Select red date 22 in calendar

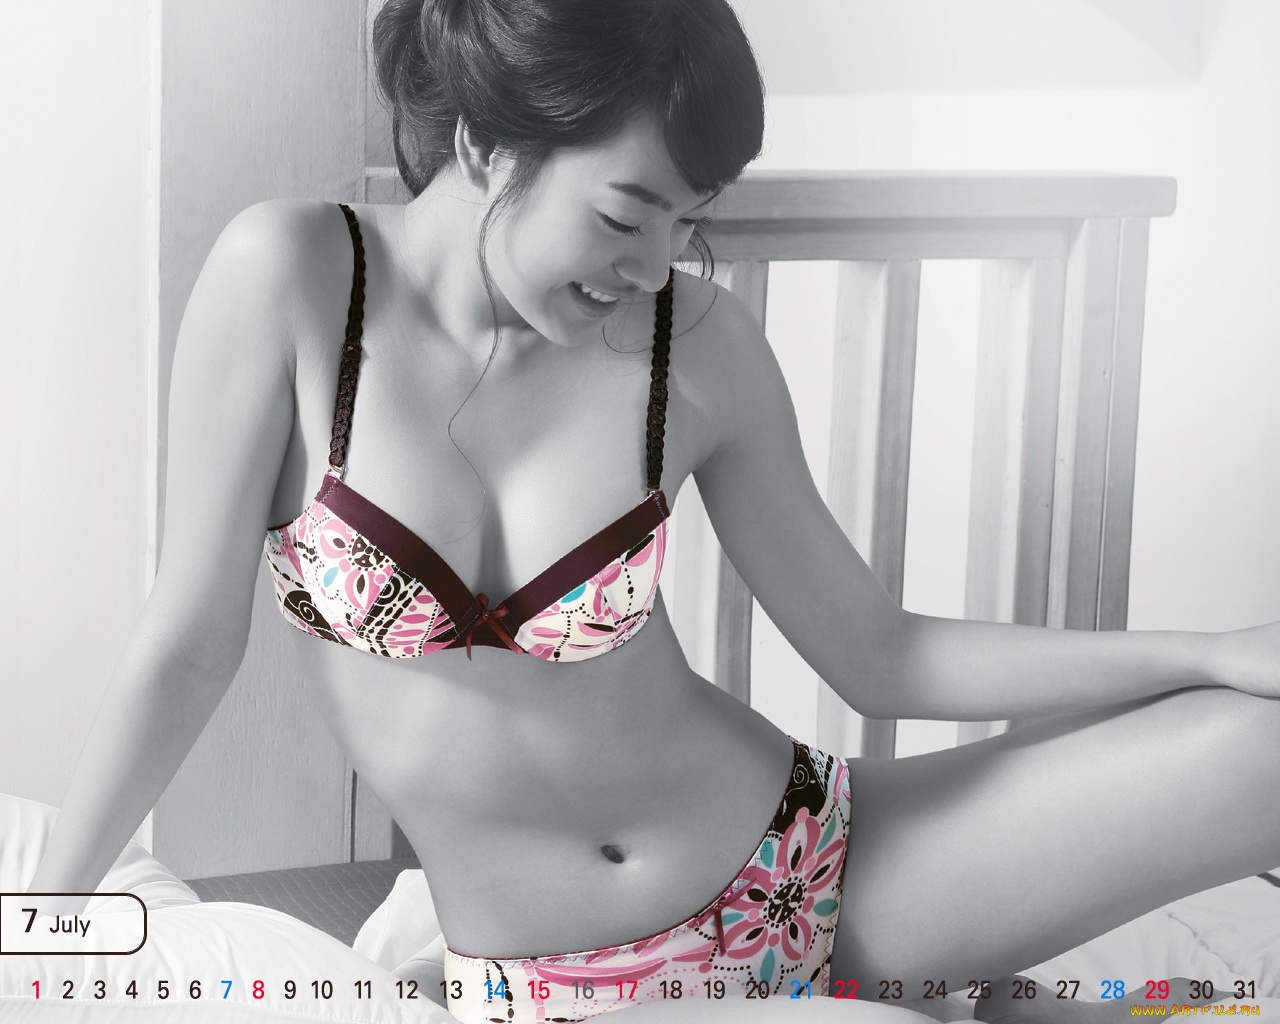(846, 990)
